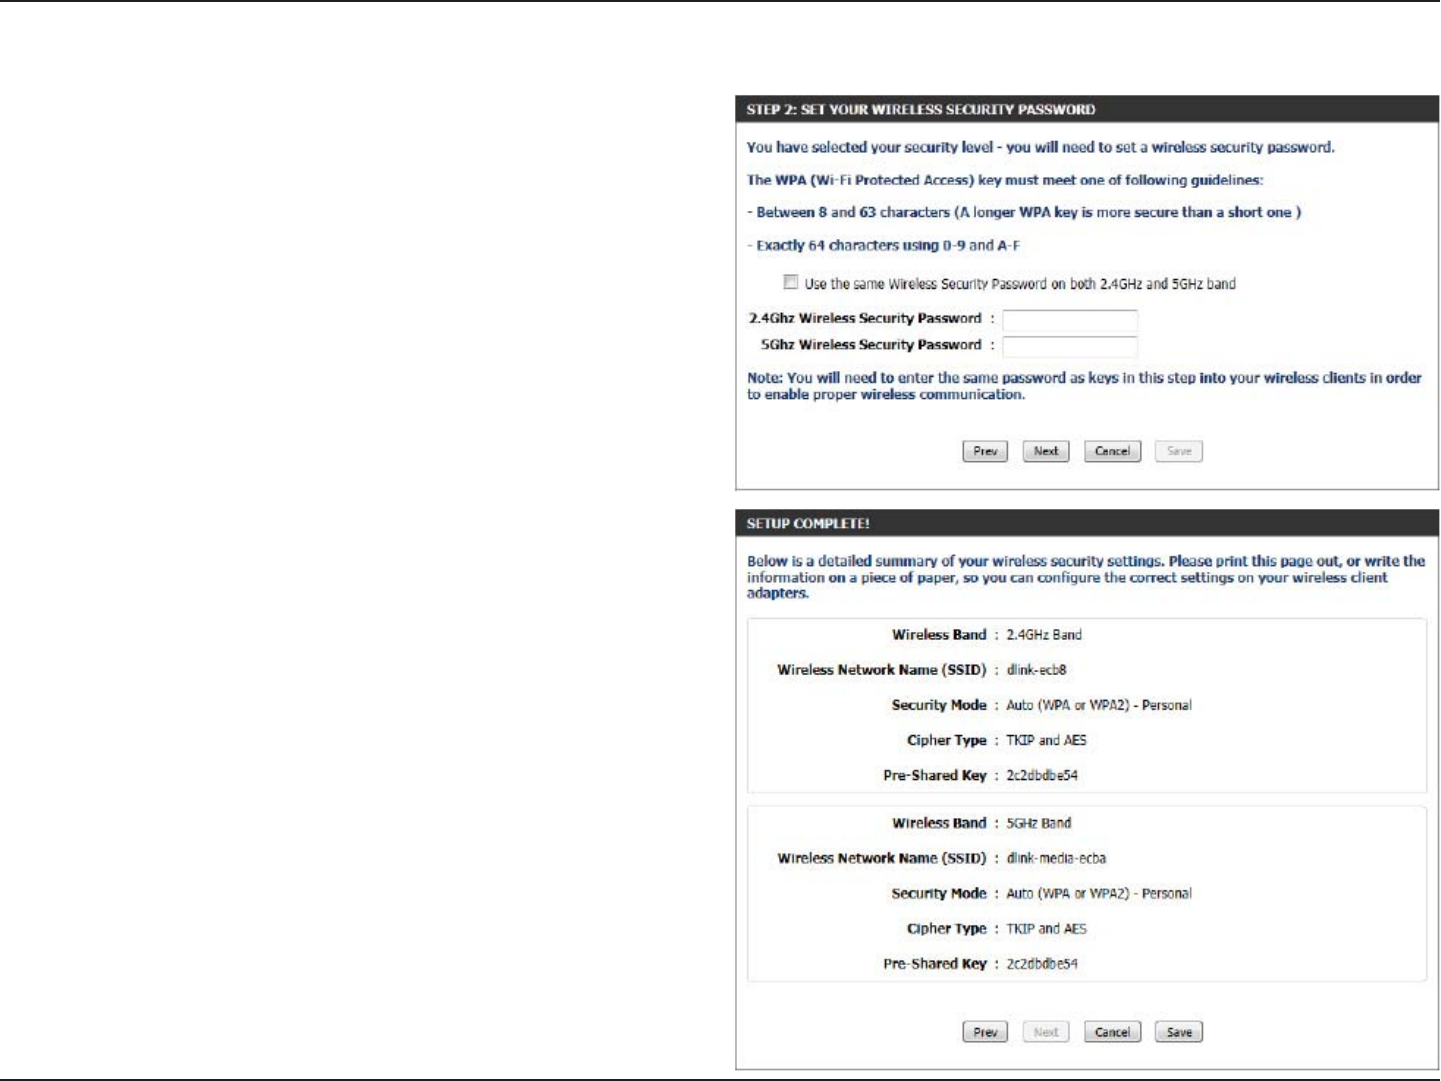Click Prev in the Setup Complete panel

coord(985,1032)
